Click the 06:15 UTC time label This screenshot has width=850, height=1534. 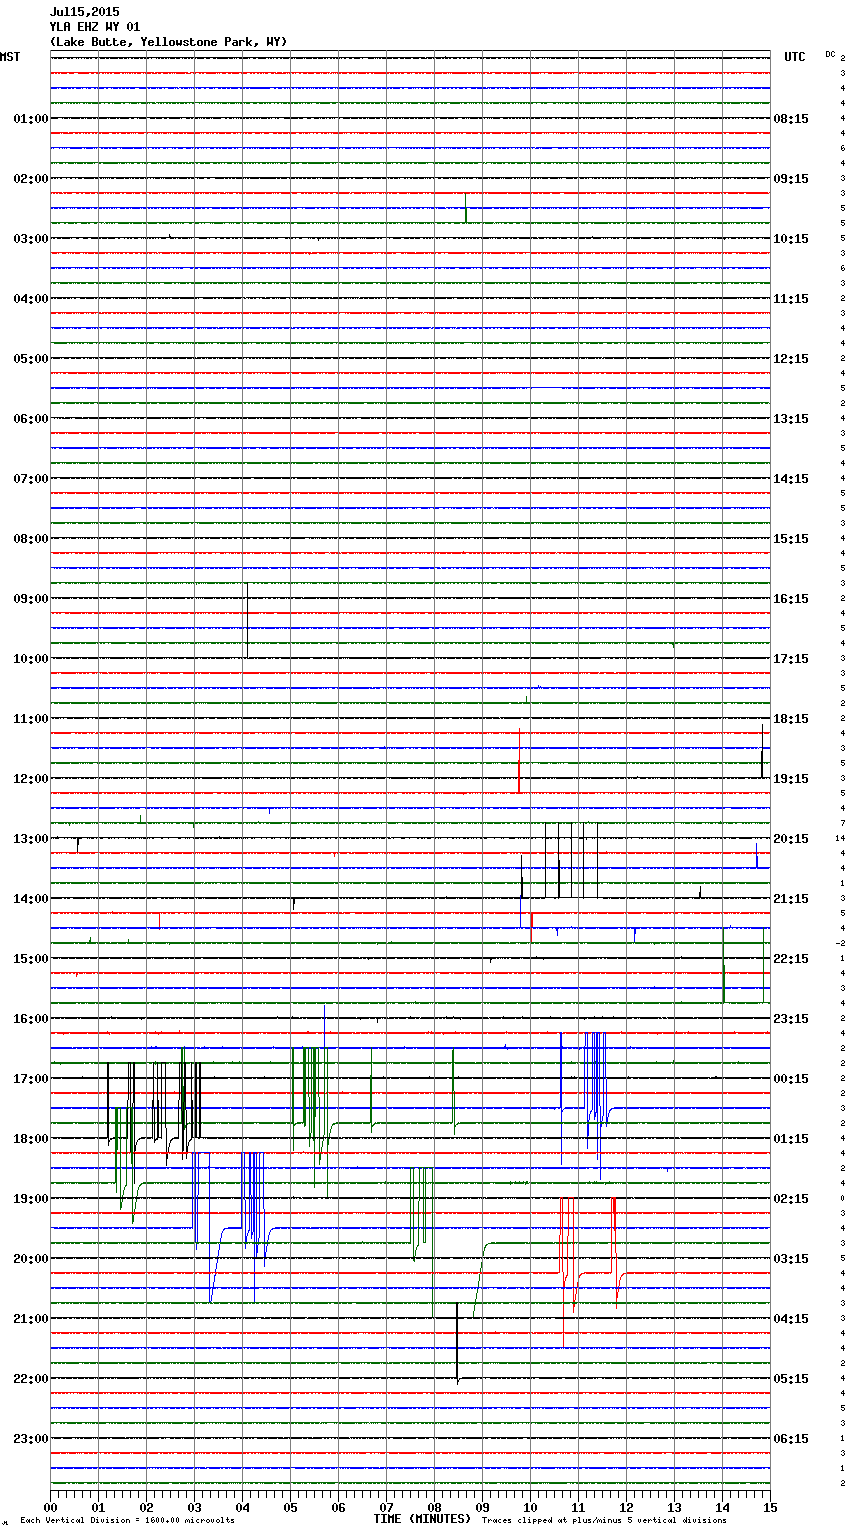791,1439
